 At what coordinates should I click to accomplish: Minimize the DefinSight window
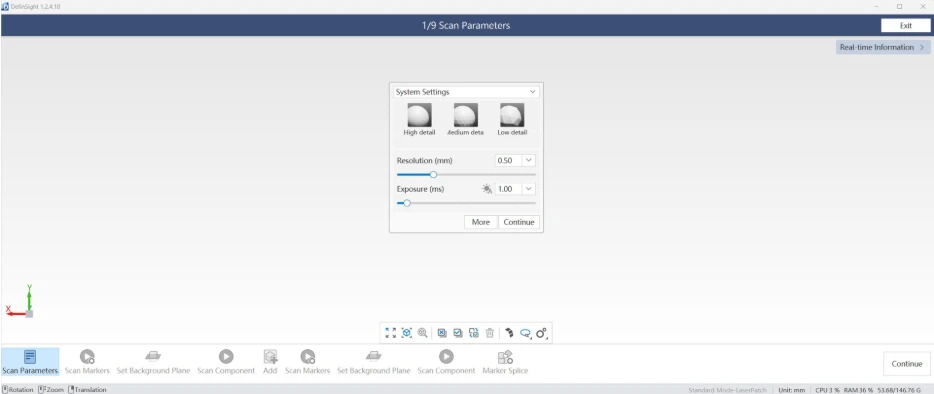coord(877,7)
